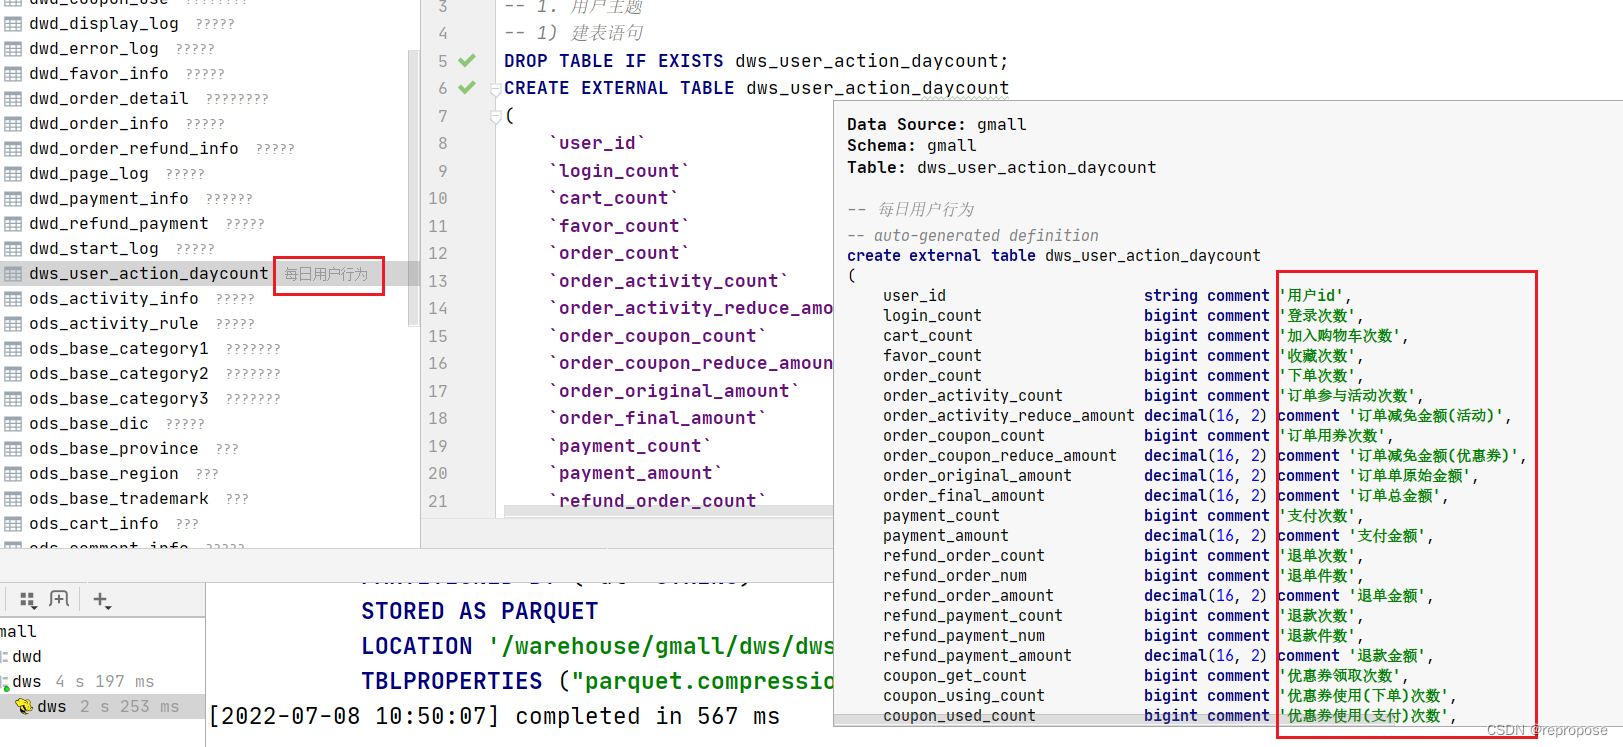Click the table icon beside dws_user_action_daycount

point(13,273)
